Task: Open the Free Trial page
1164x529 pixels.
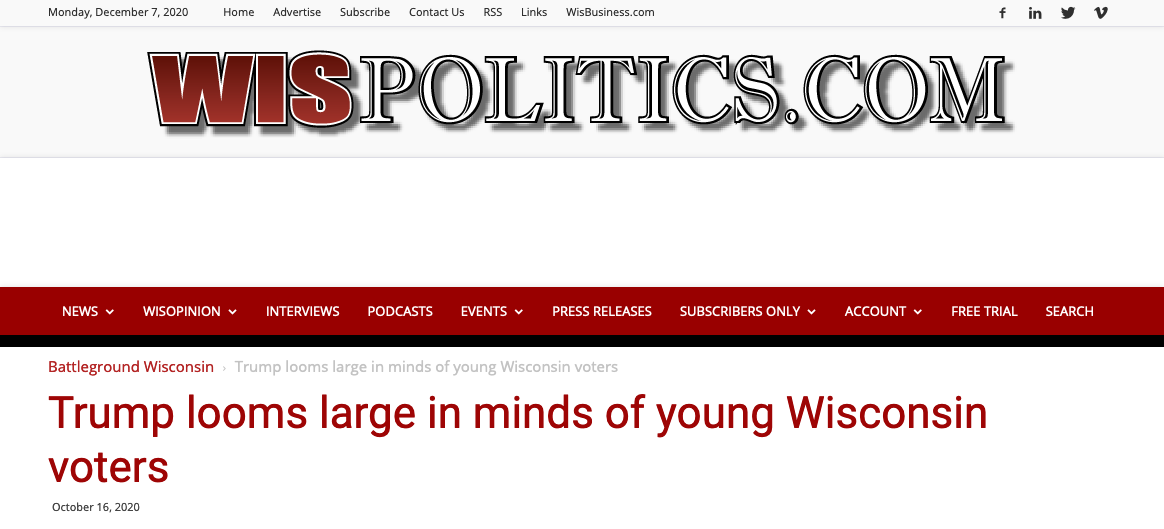Action: click(x=984, y=311)
